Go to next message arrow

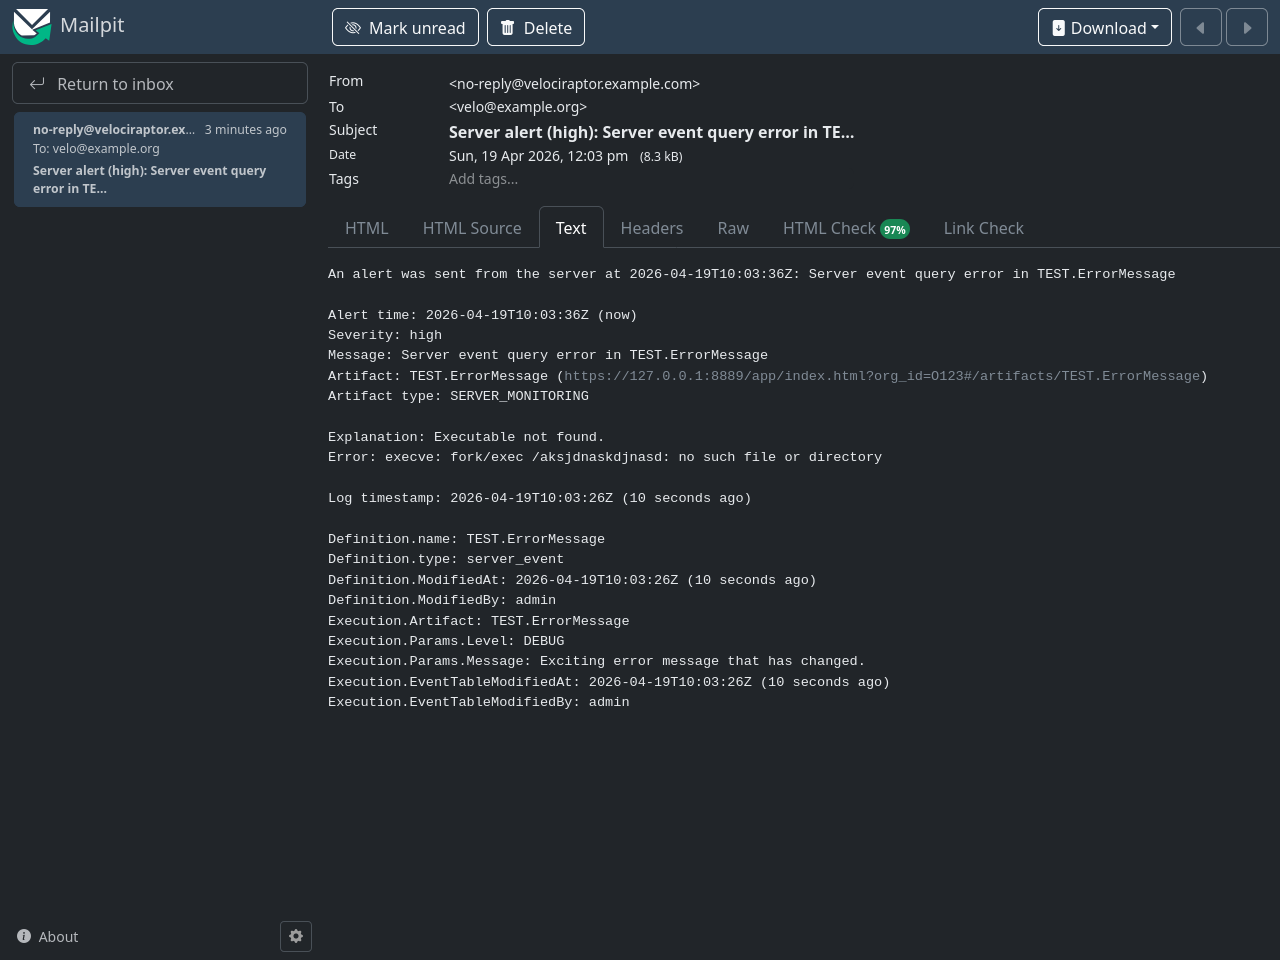tap(1247, 28)
